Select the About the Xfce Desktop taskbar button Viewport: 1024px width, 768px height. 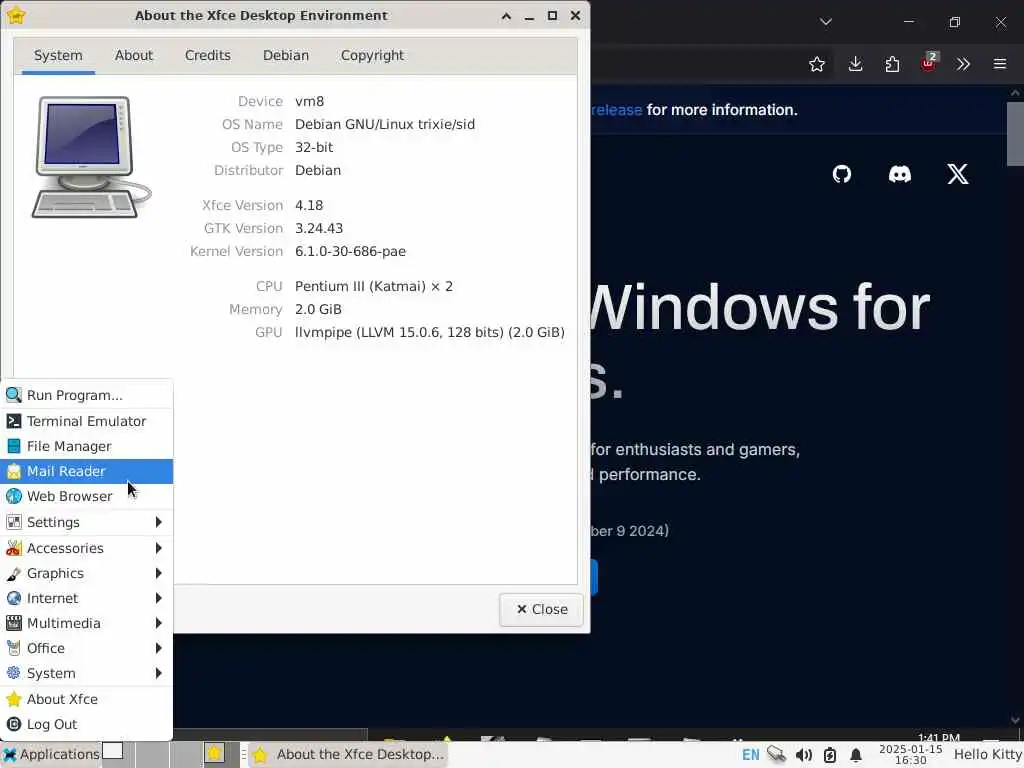click(x=347, y=754)
